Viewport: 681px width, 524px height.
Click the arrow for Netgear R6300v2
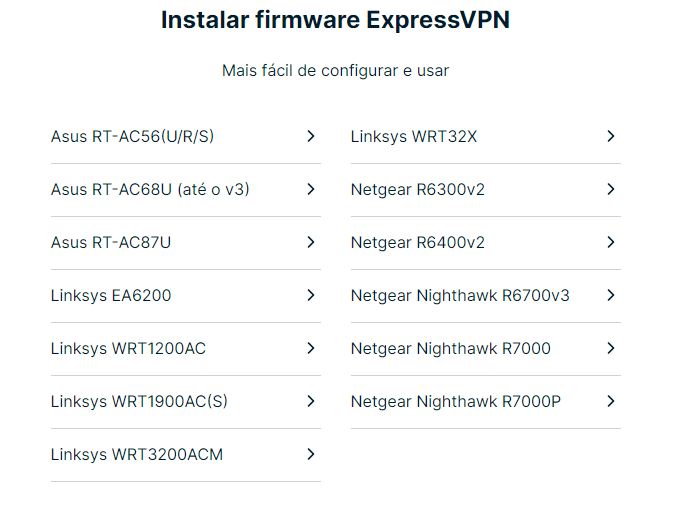[x=611, y=189]
